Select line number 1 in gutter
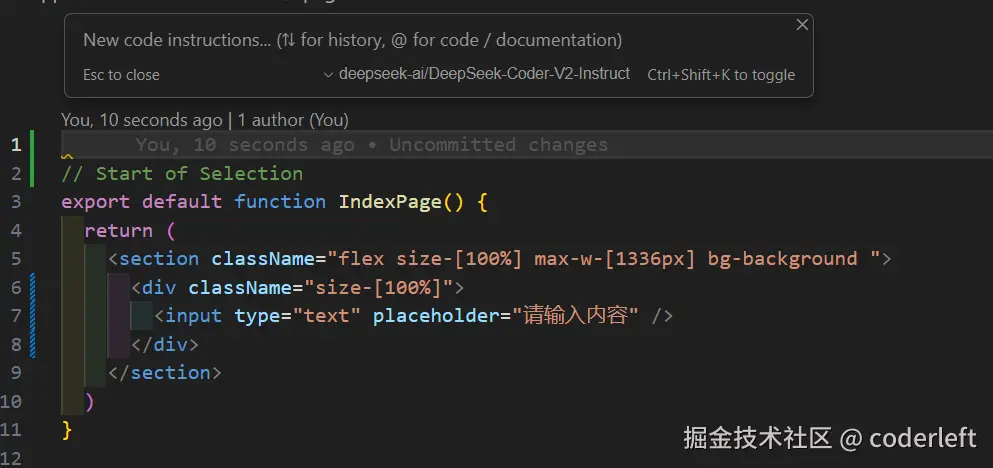Viewport: 993px width, 468px height. 16,145
